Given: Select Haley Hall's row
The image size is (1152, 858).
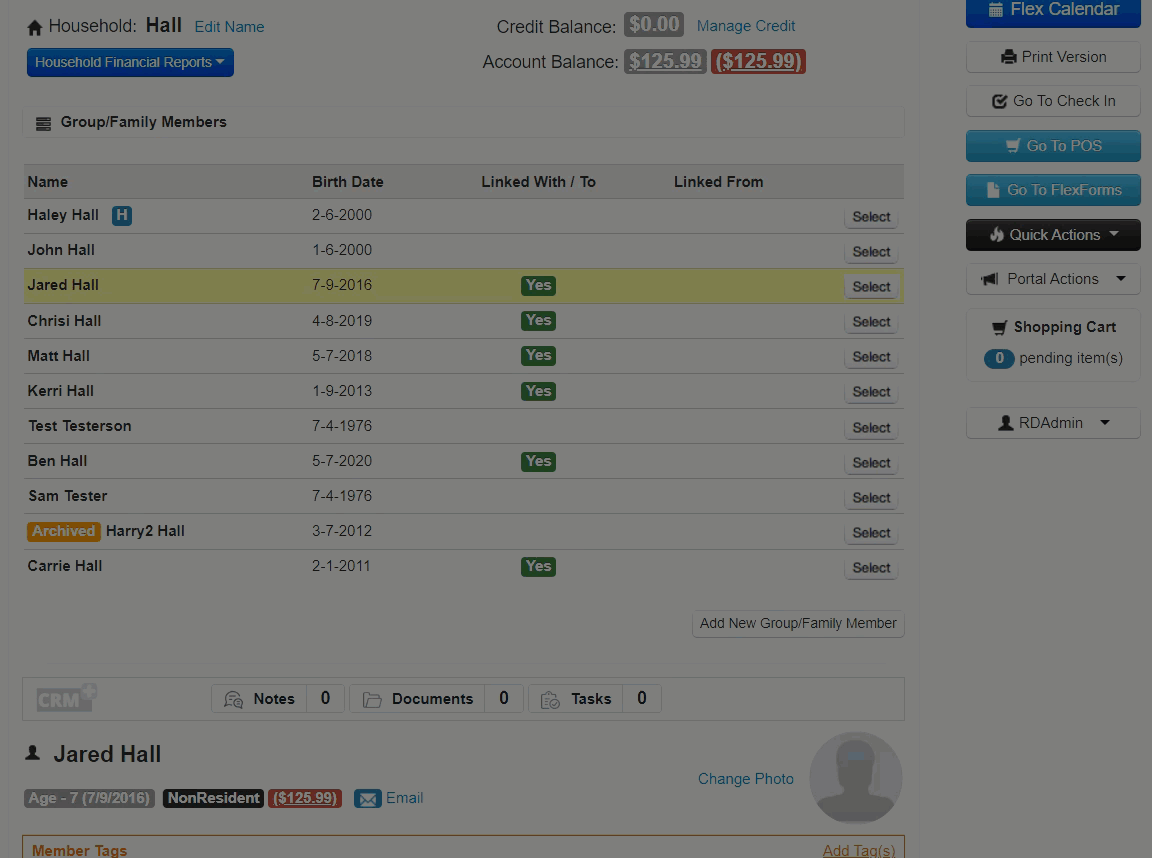Looking at the screenshot, I should pos(871,217).
